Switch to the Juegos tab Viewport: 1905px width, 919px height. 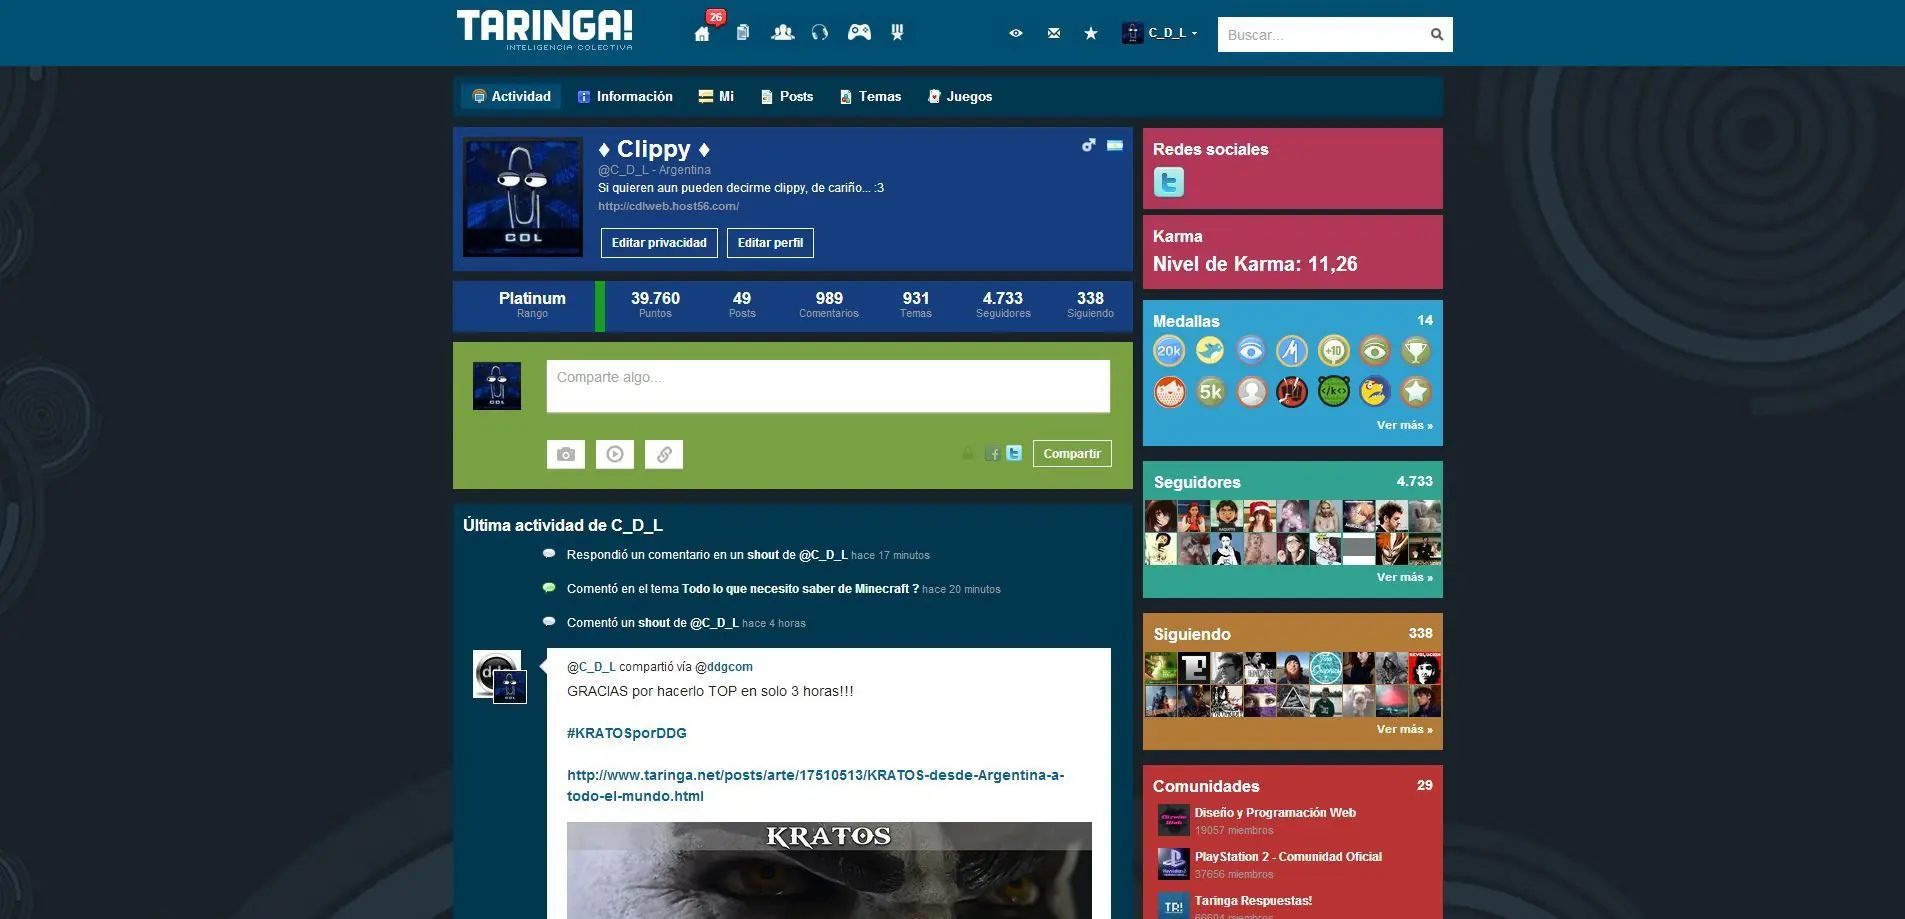(x=960, y=96)
